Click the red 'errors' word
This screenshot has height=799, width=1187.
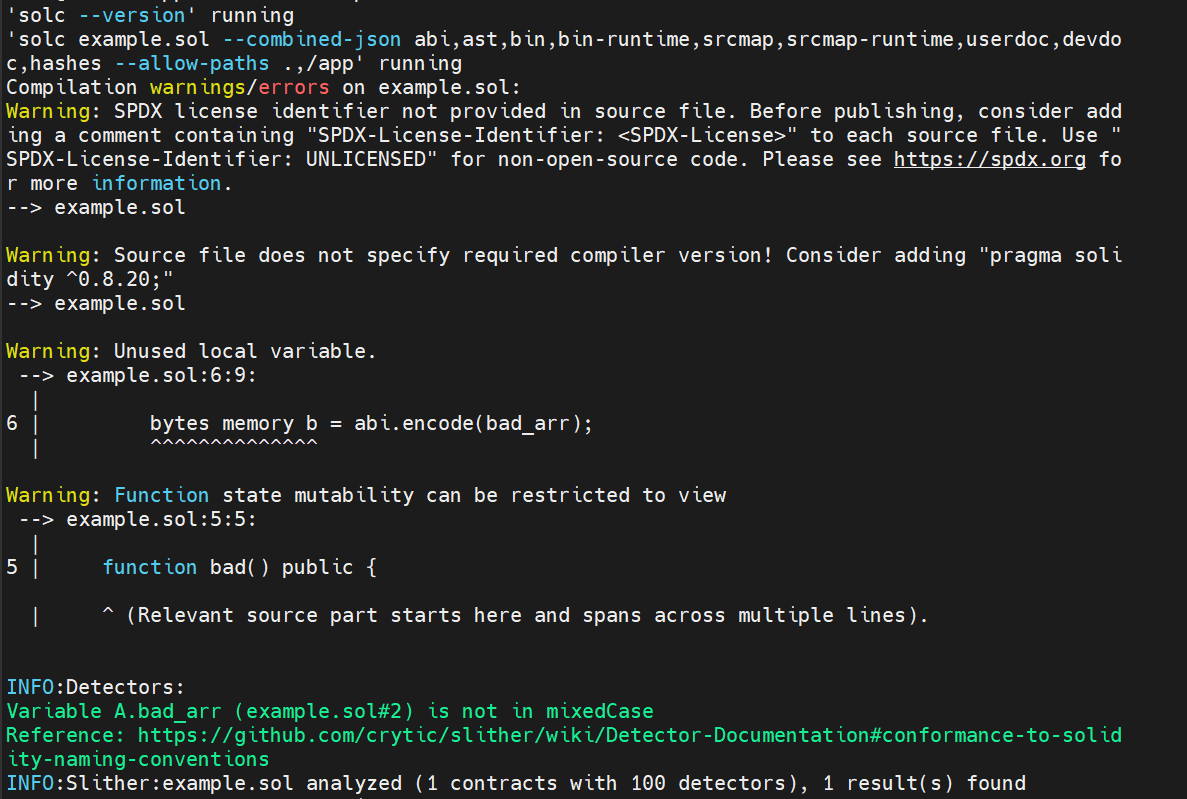[x=294, y=87]
